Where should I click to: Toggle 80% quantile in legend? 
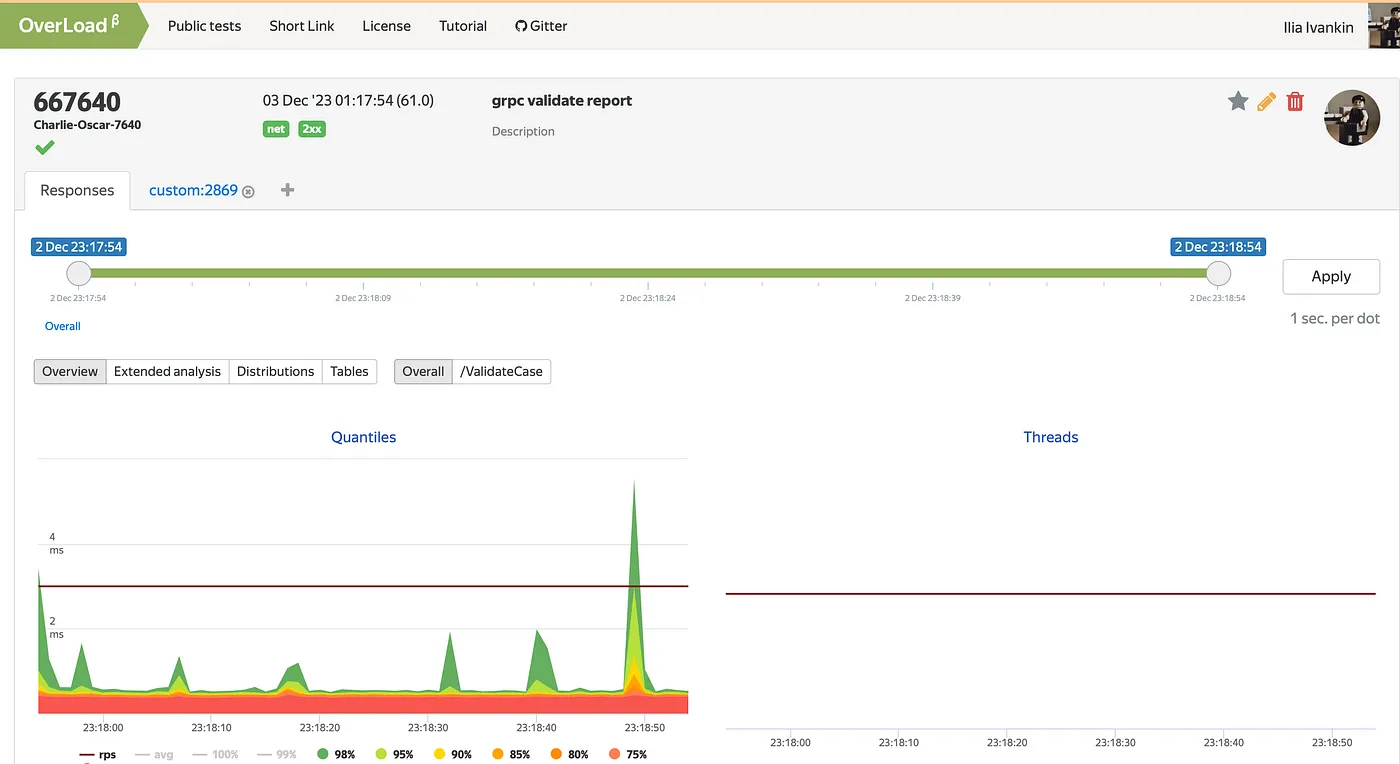pos(568,754)
